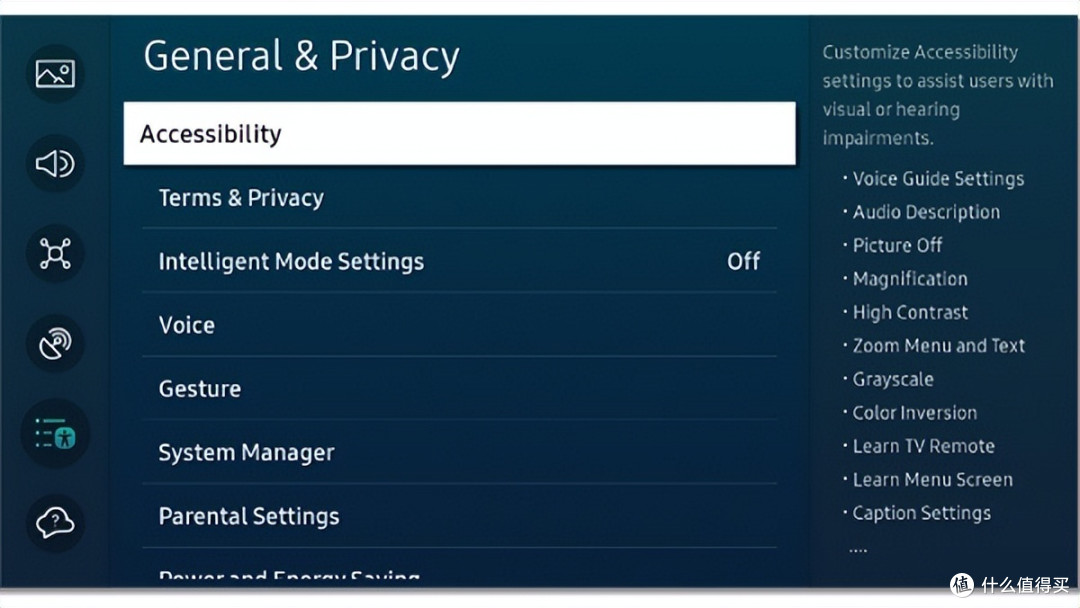Open System Manager settings
This screenshot has width=1080, height=608.
pyautogui.click(x=459, y=452)
